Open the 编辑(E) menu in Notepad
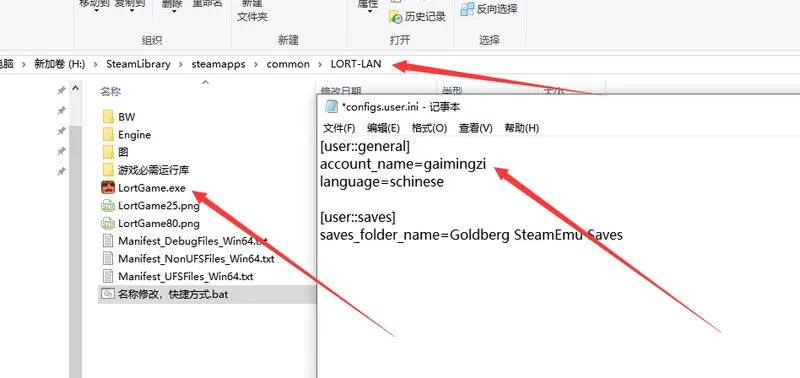 (384, 128)
